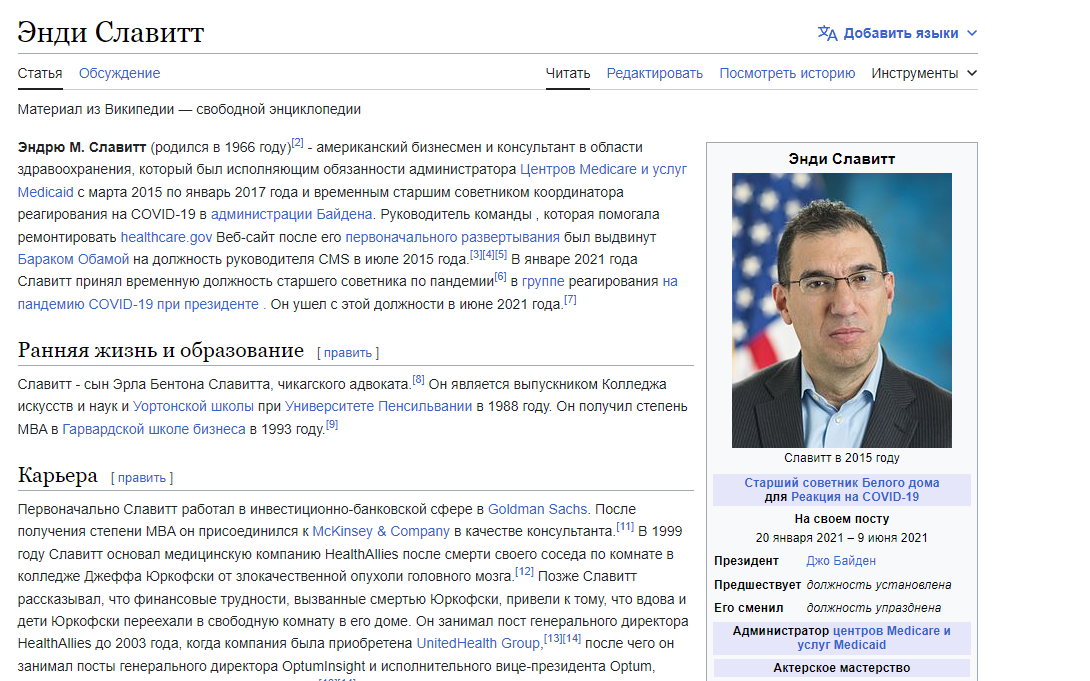
Task: Open the healthcare.gov link
Action: 166,237
